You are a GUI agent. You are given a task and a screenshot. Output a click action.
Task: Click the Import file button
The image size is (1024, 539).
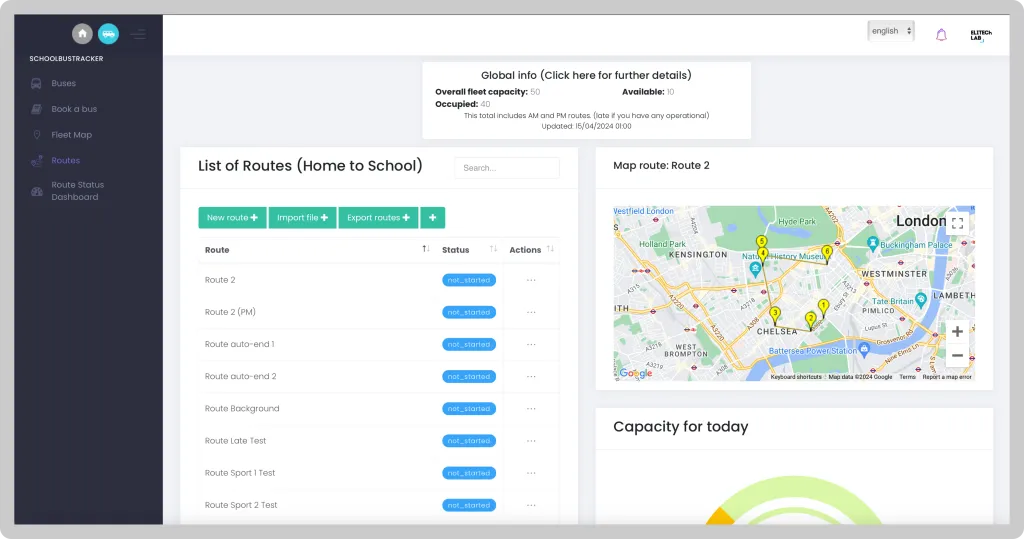pyautogui.click(x=302, y=218)
